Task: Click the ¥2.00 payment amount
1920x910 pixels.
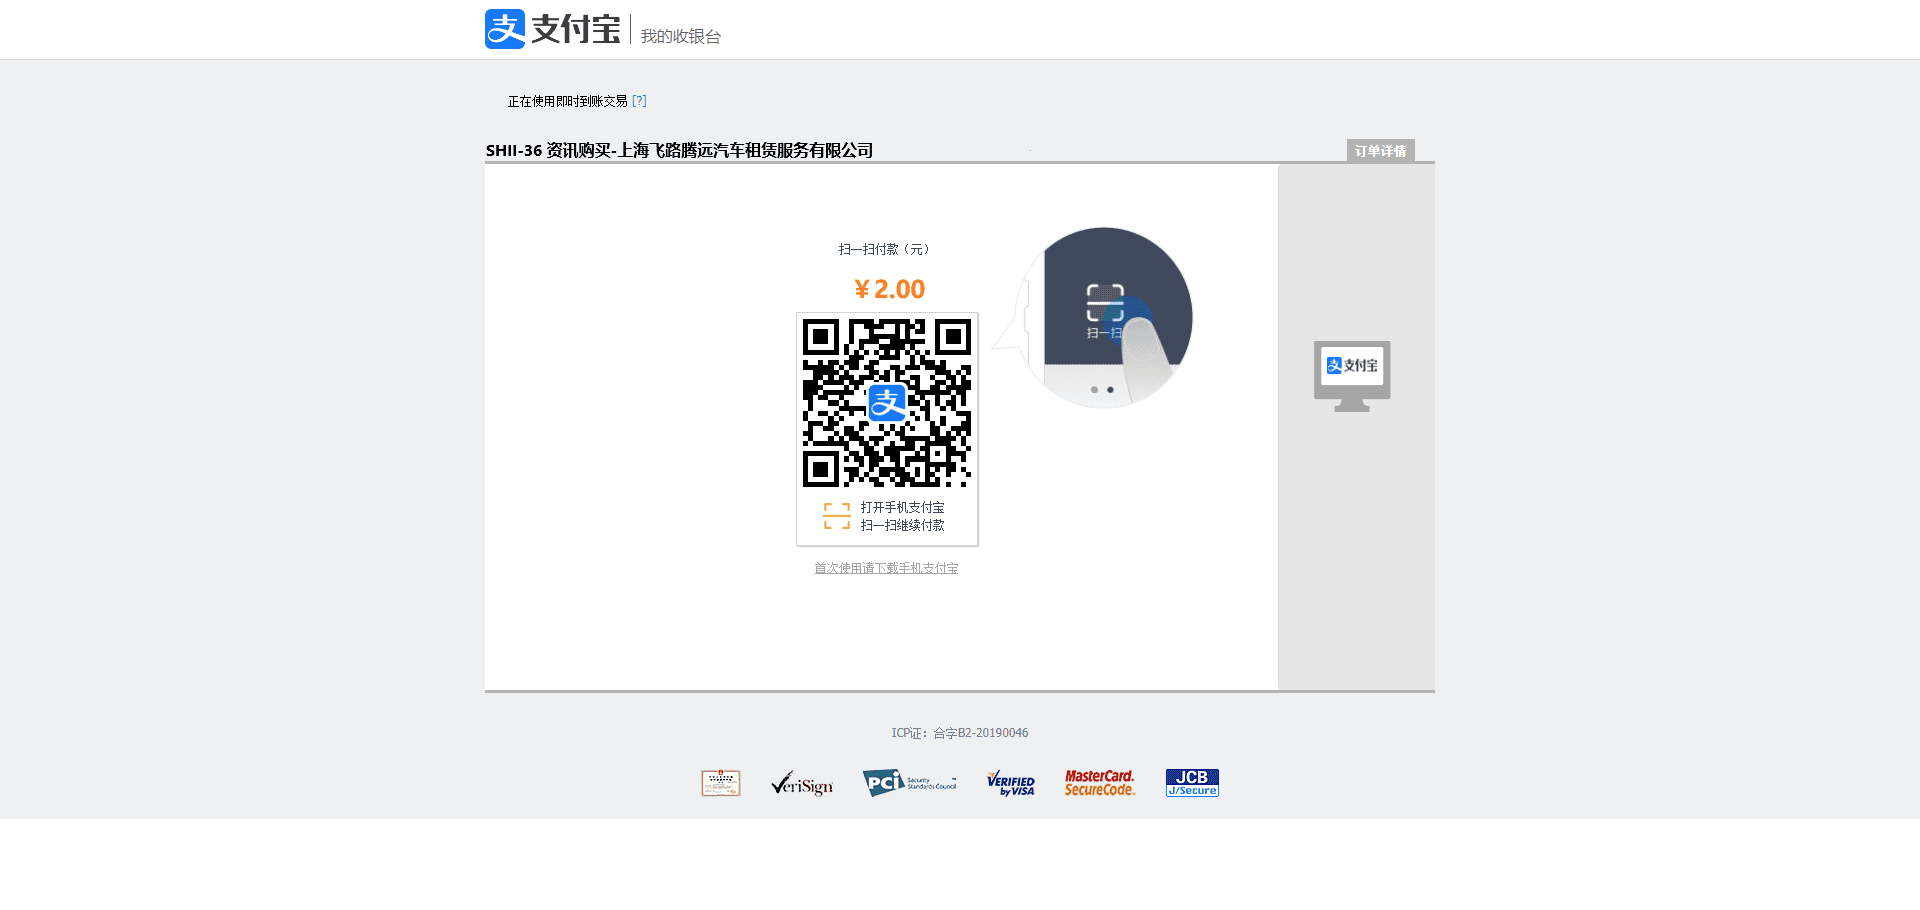Action: [889, 289]
